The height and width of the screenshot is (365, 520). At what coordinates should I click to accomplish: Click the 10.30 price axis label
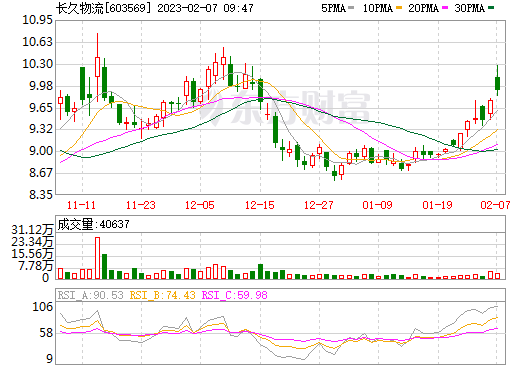pyautogui.click(x=37, y=64)
